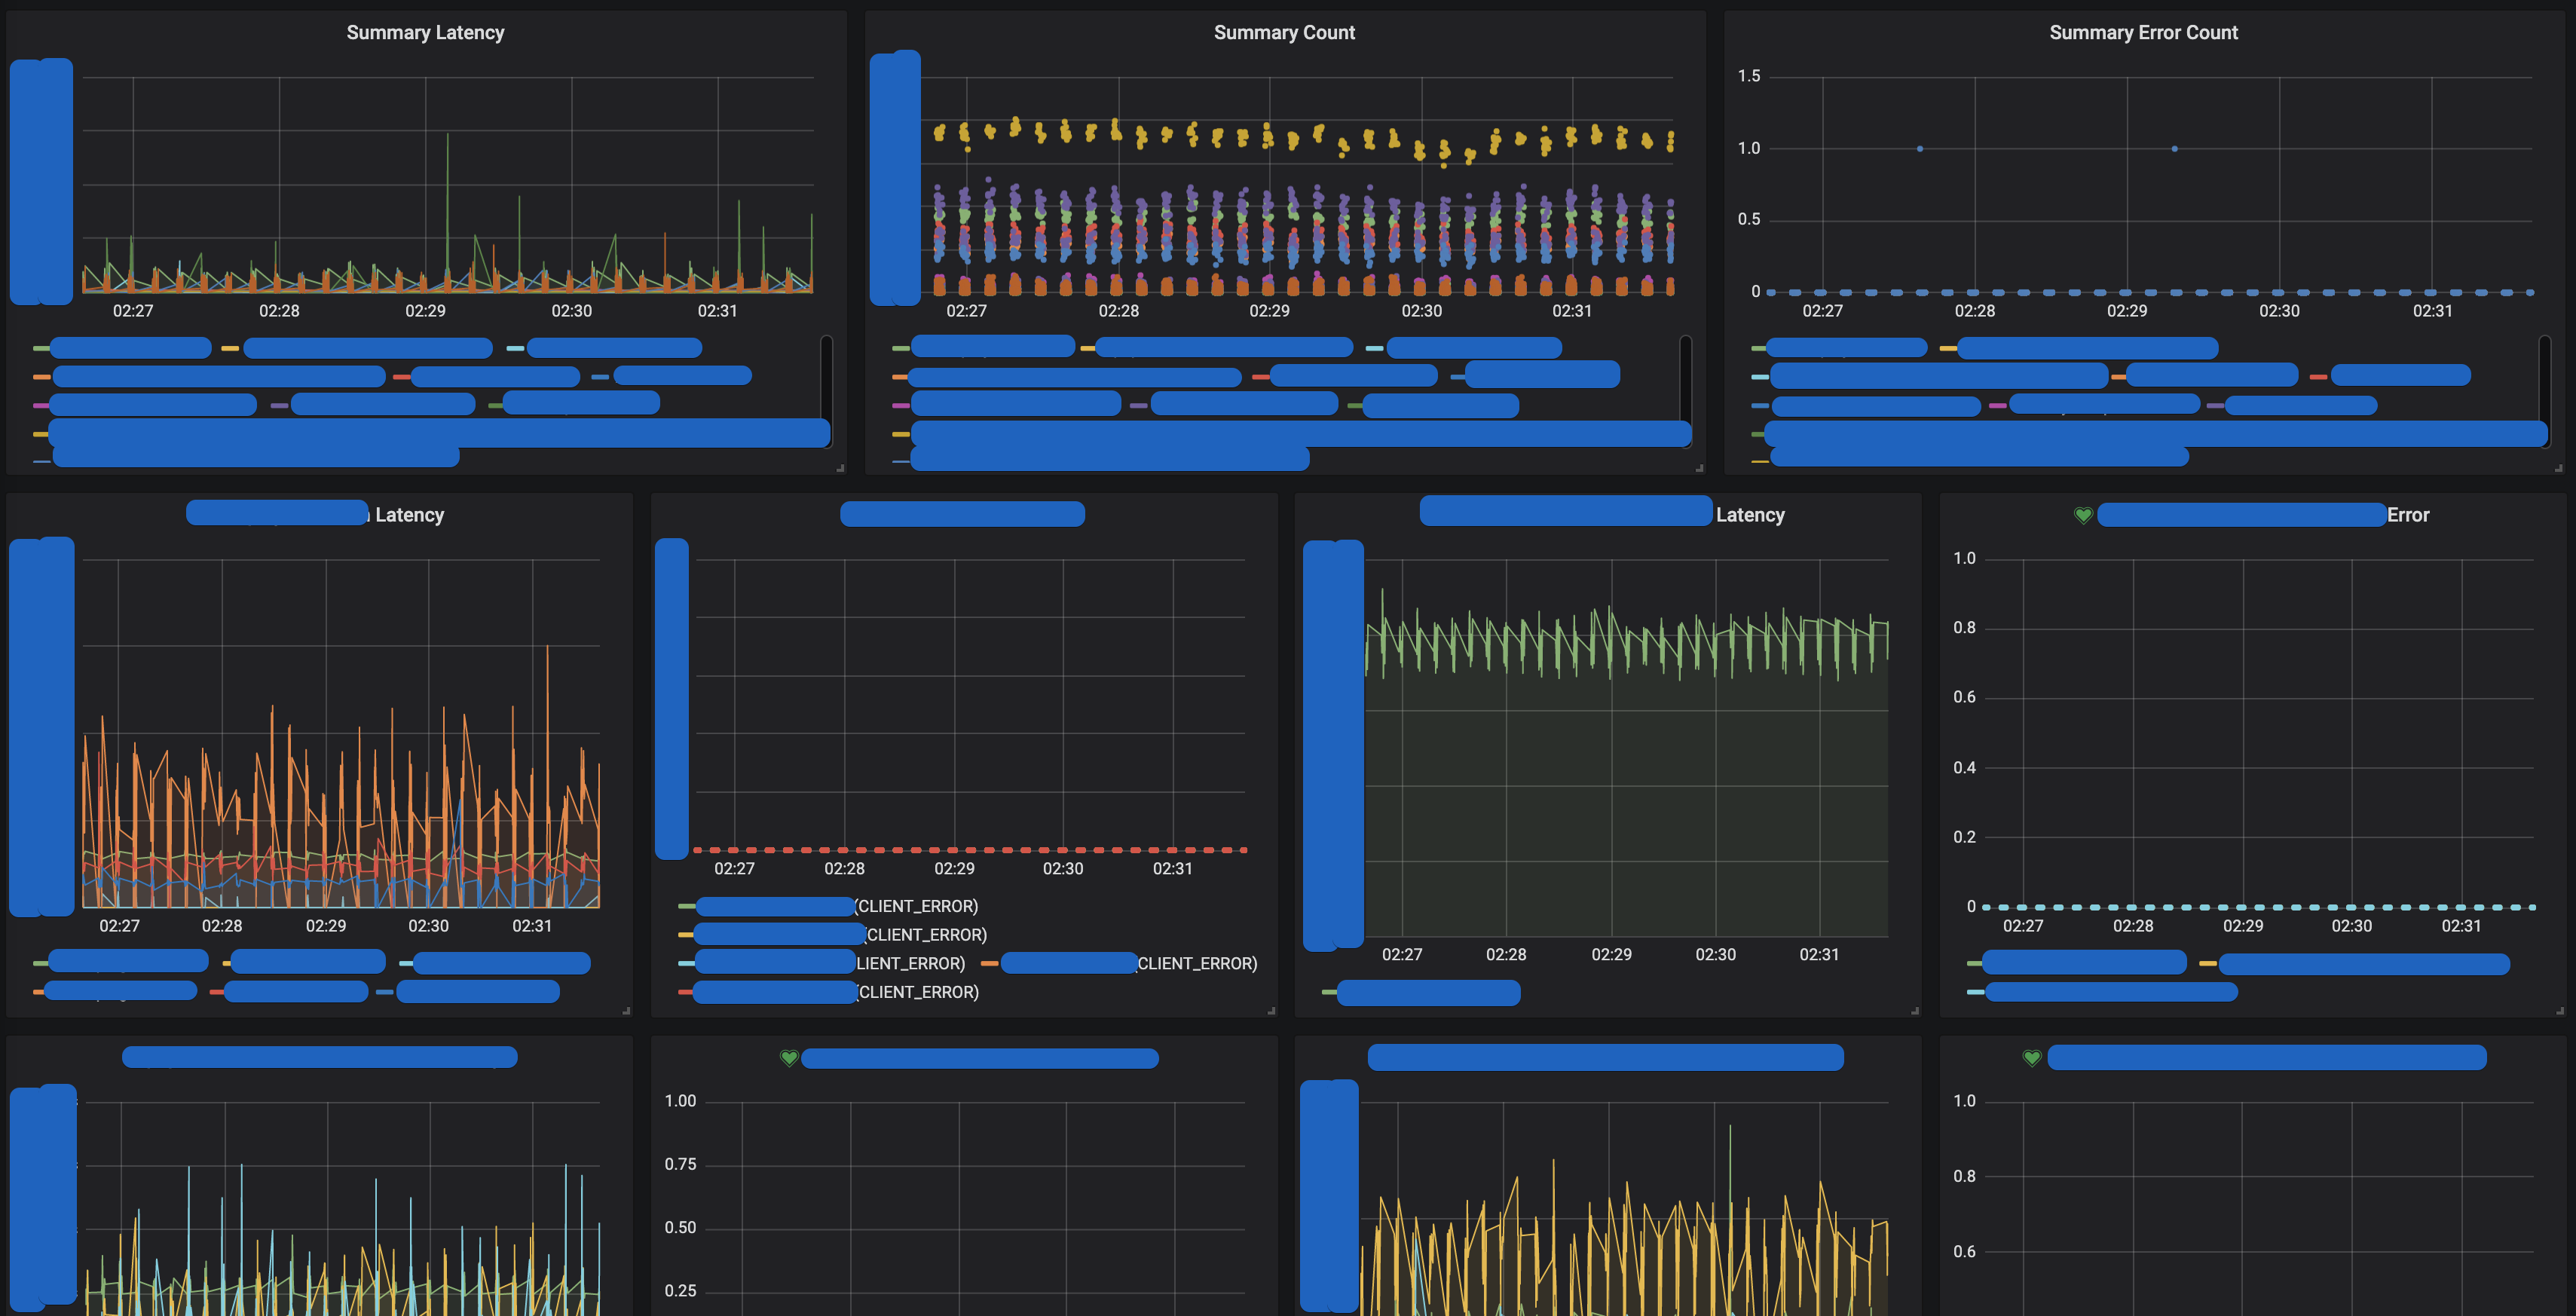Image resolution: width=2576 pixels, height=1316 pixels.
Task: Click resize handle of Summary Latency panel
Action: (840, 468)
